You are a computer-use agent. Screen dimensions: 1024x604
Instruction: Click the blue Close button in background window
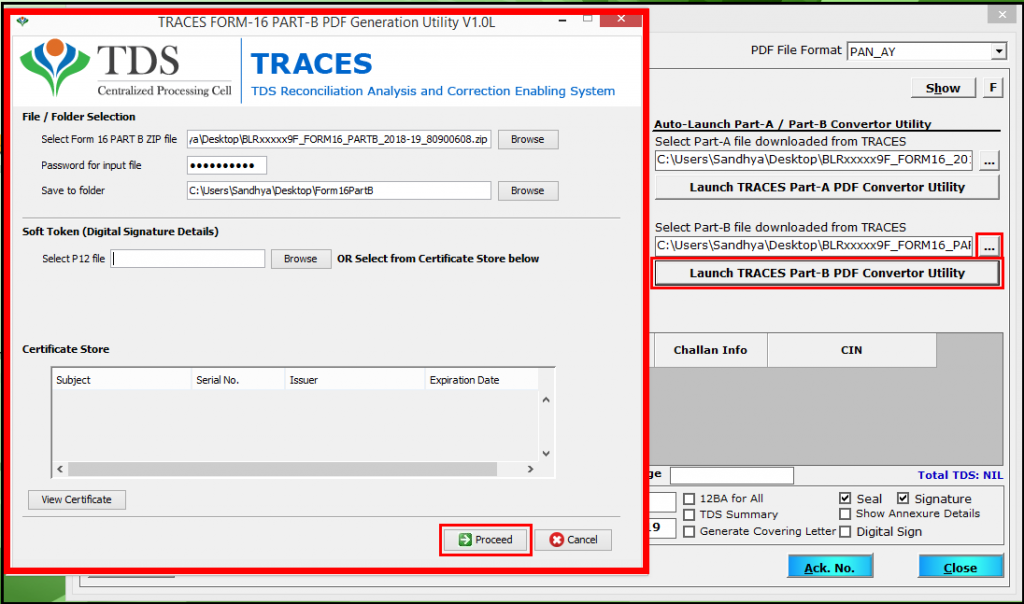pyautogui.click(x=960, y=567)
